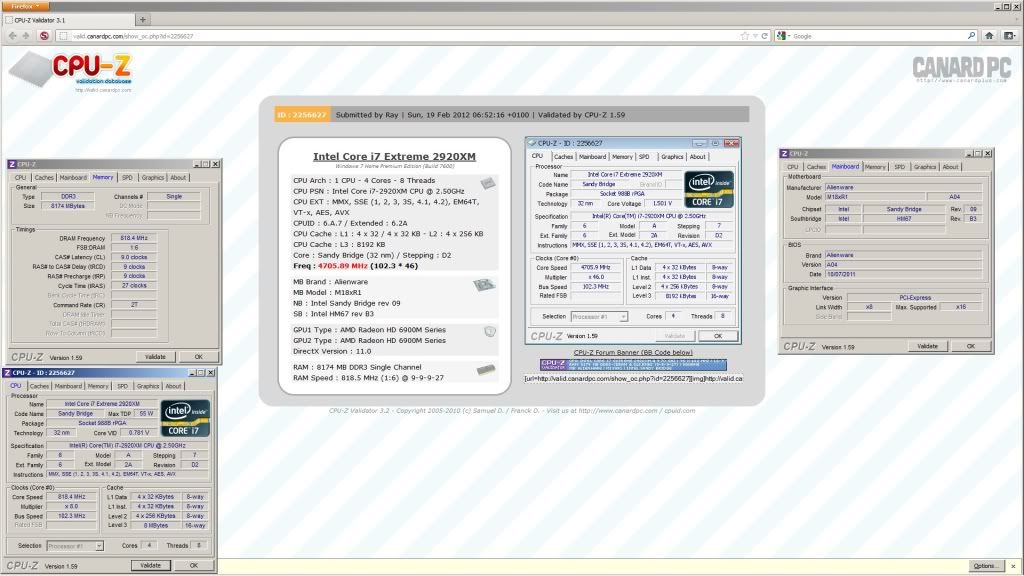Image resolution: width=1024 pixels, height=576 pixels.
Task: Click the memory stick icon beside RAM
Action: (x=485, y=370)
